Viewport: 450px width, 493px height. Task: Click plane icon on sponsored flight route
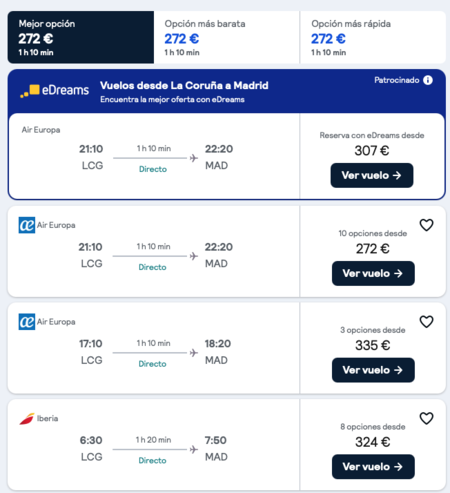[194, 158]
